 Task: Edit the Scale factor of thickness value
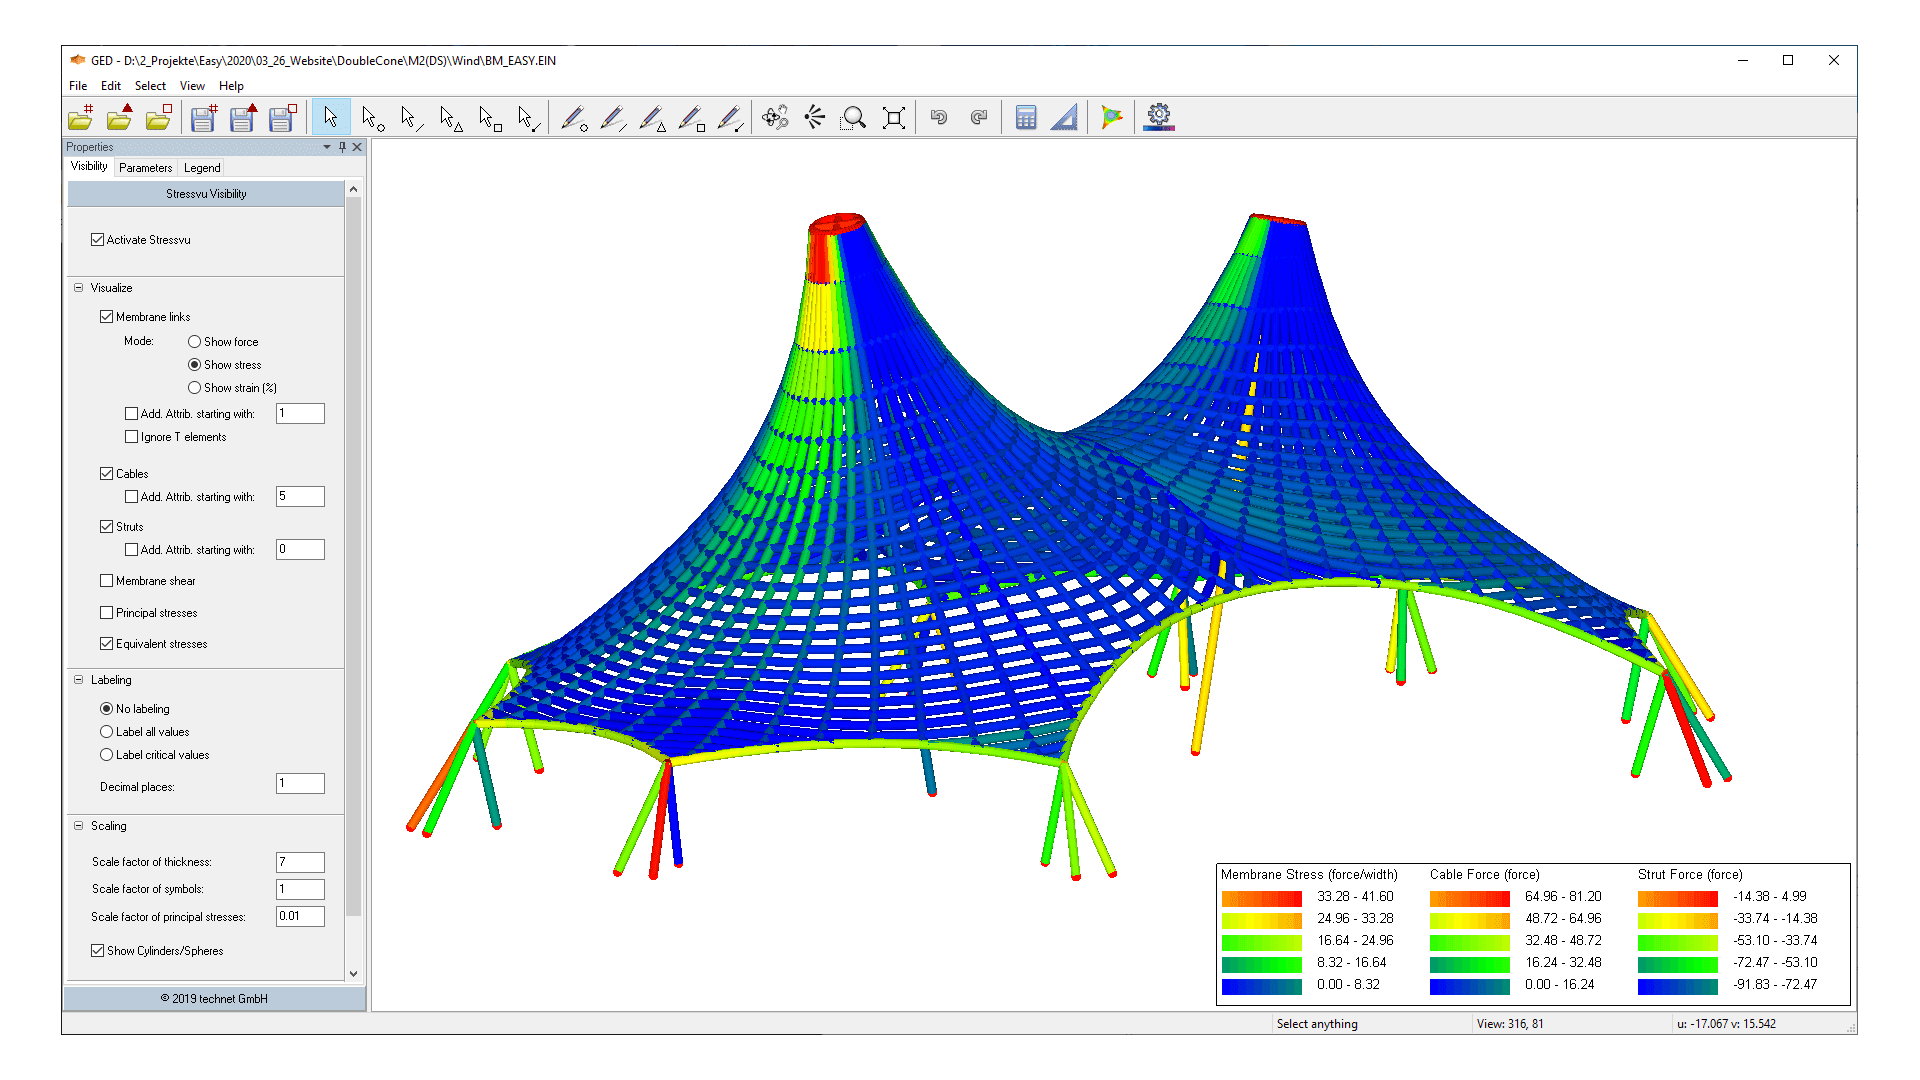tap(299, 861)
